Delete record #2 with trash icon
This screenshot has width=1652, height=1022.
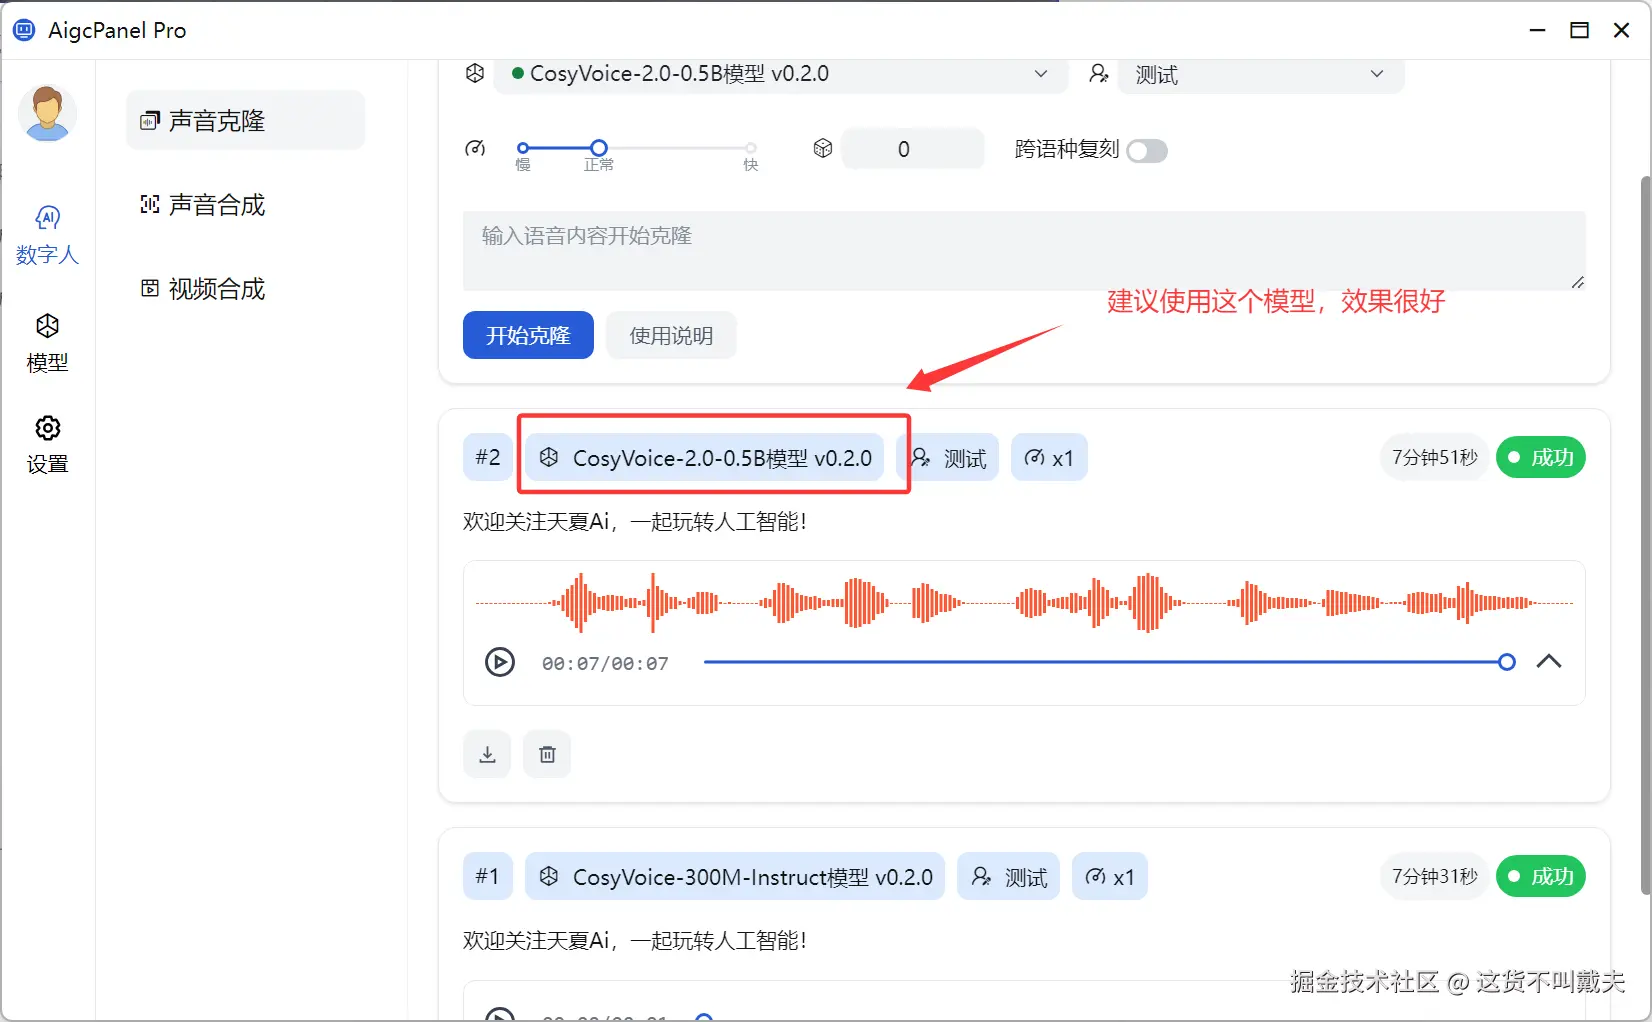tap(547, 754)
